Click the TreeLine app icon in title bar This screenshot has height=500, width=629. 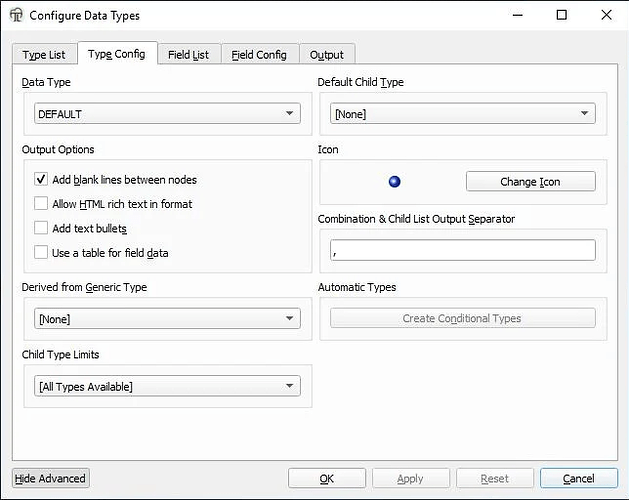[15, 15]
